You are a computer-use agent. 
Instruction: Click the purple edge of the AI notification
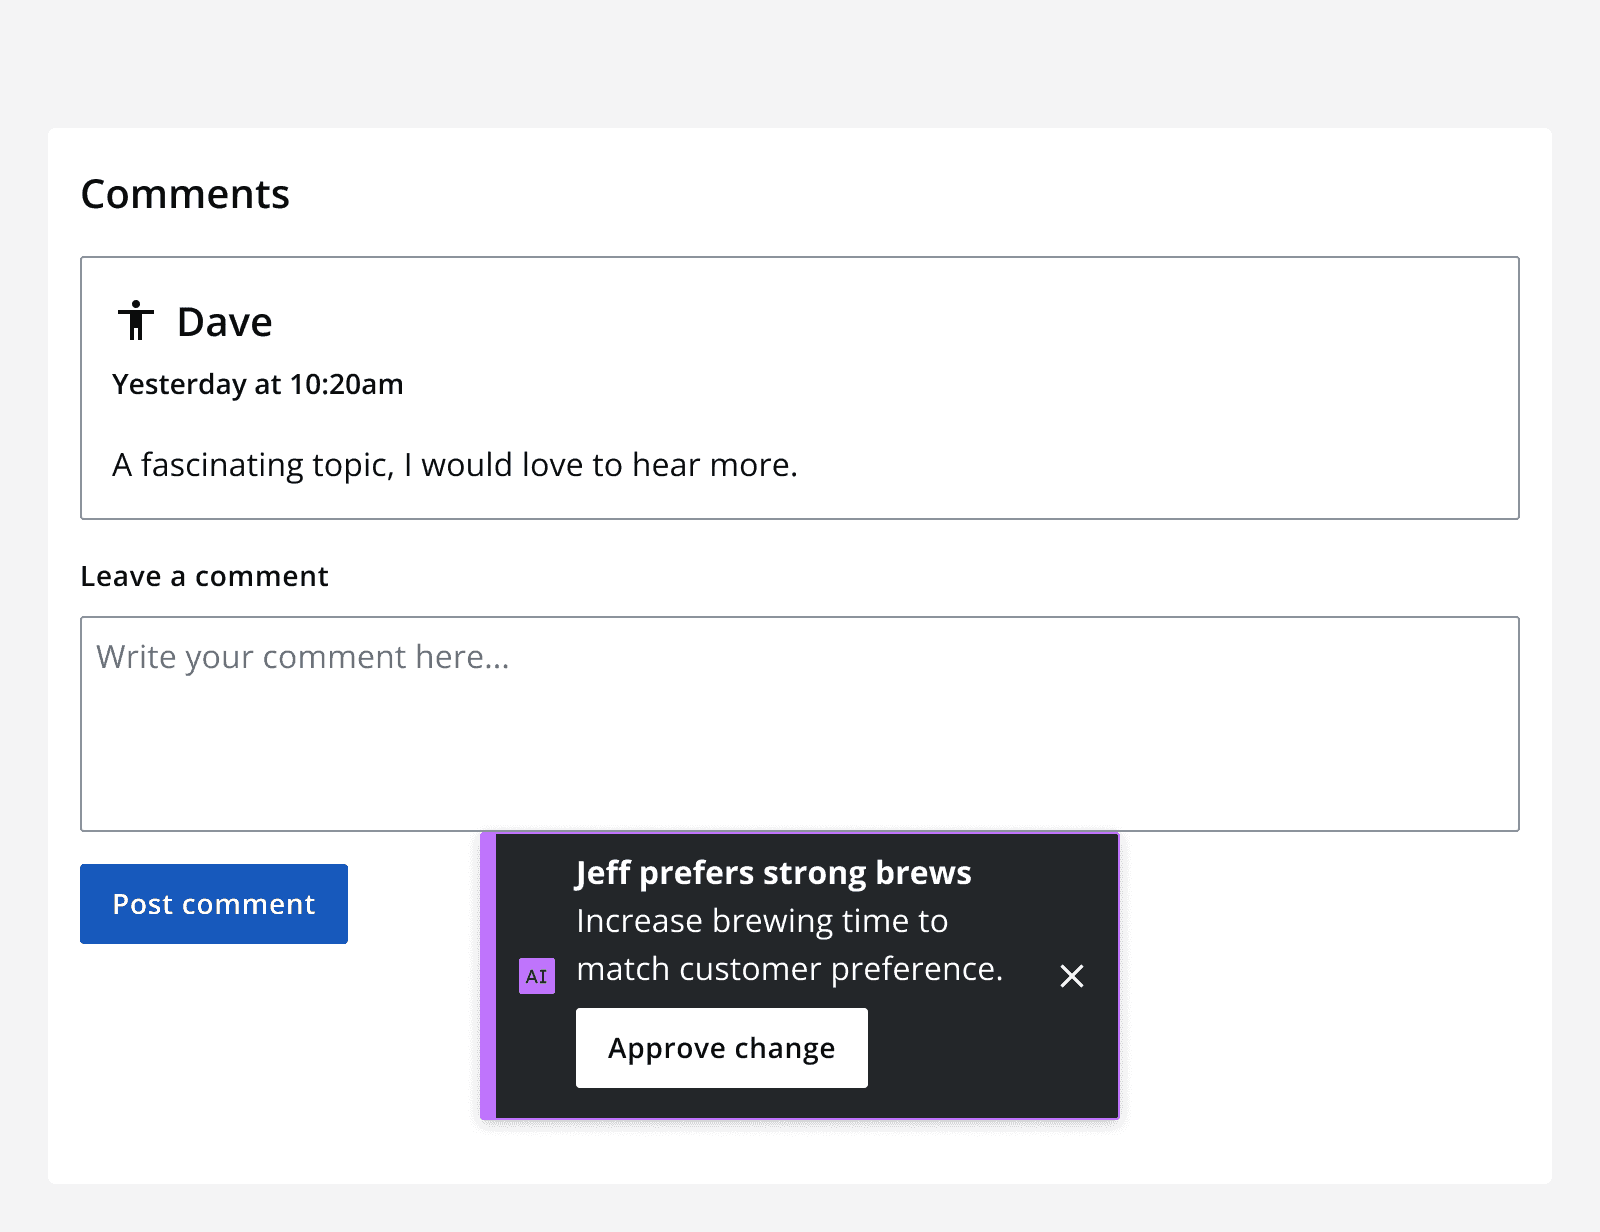pyautogui.click(x=486, y=975)
